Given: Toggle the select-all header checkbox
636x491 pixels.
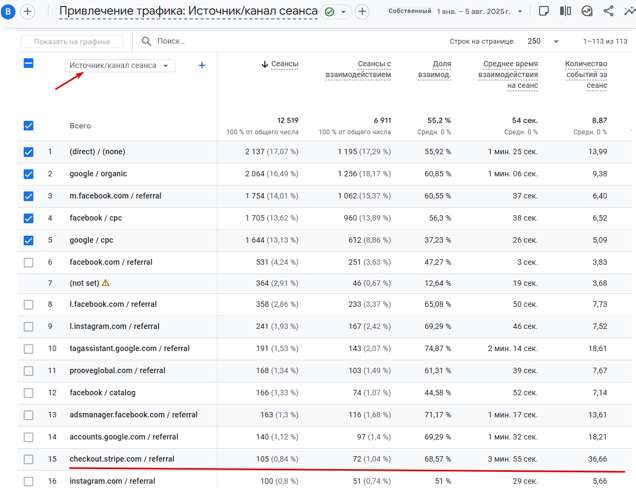Looking at the screenshot, I should [x=28, y=63].
